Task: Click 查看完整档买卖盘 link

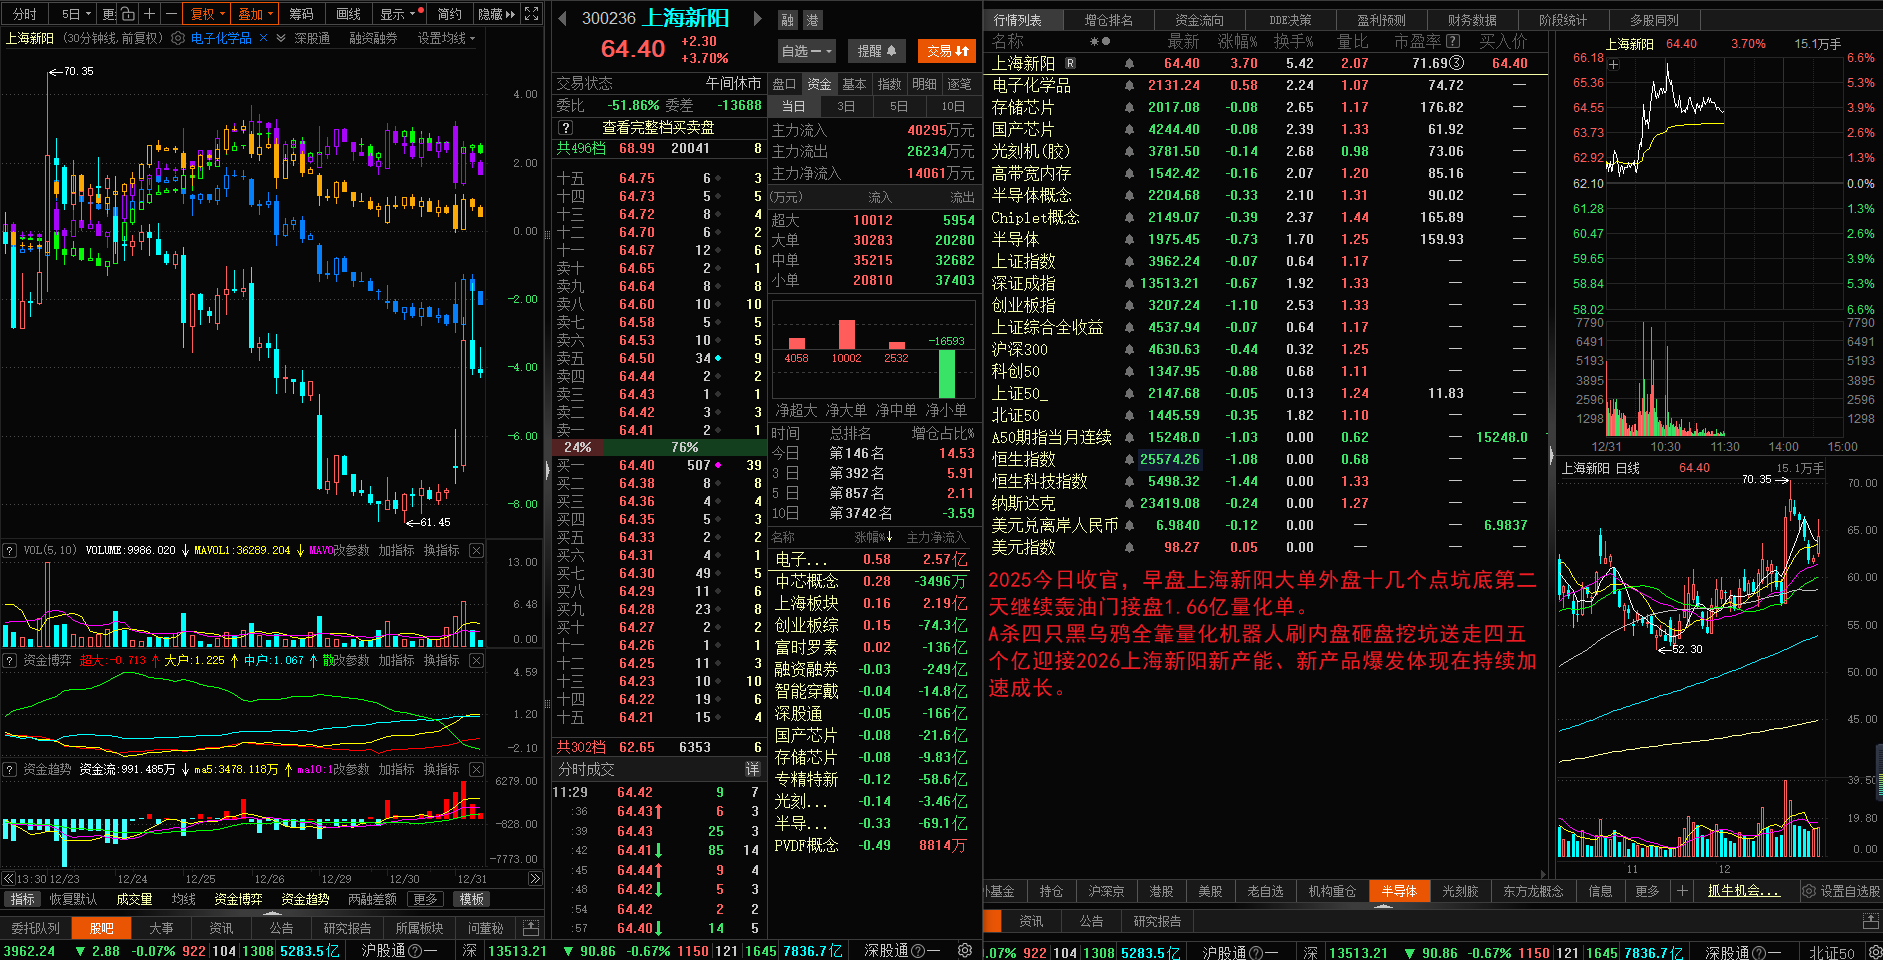Action: pos(658,128)
